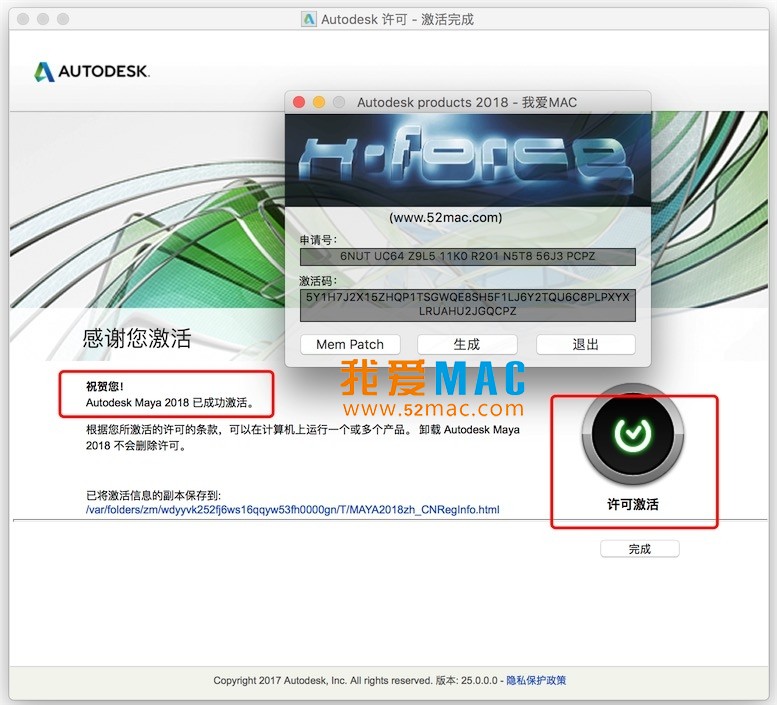Click the green license activated checkmark icon

tap(632, 434)
